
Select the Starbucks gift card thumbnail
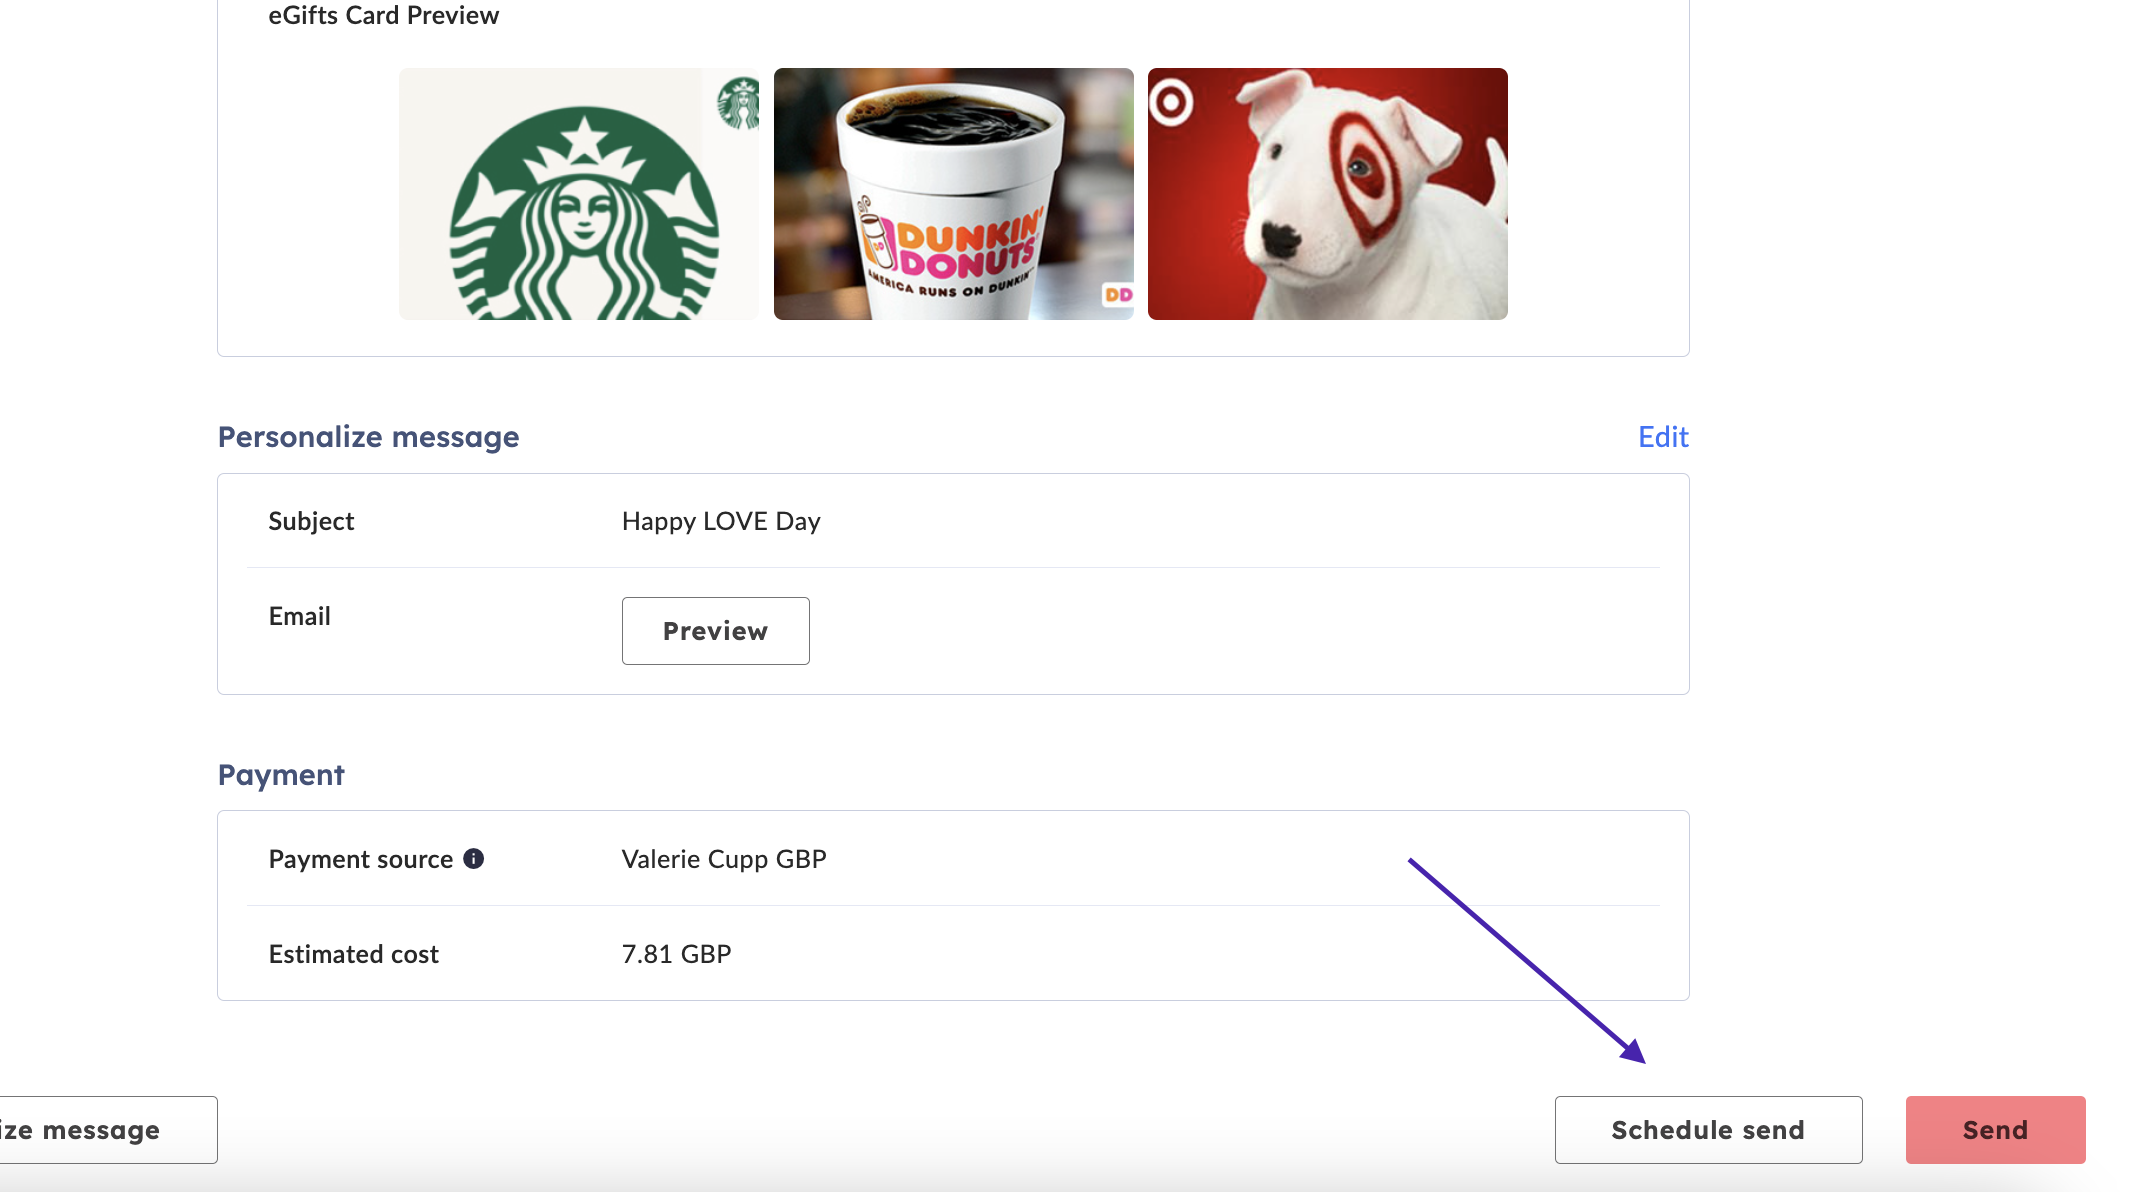579,194
